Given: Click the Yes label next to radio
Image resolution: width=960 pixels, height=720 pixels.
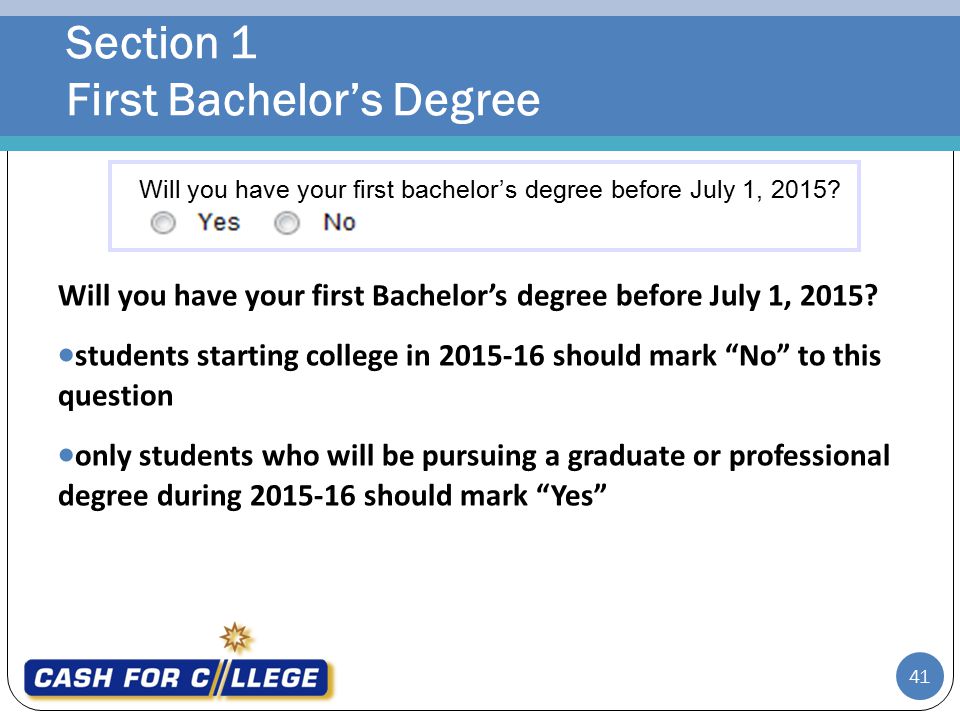Looking at the screenshot, I should (x=219, y=222).
